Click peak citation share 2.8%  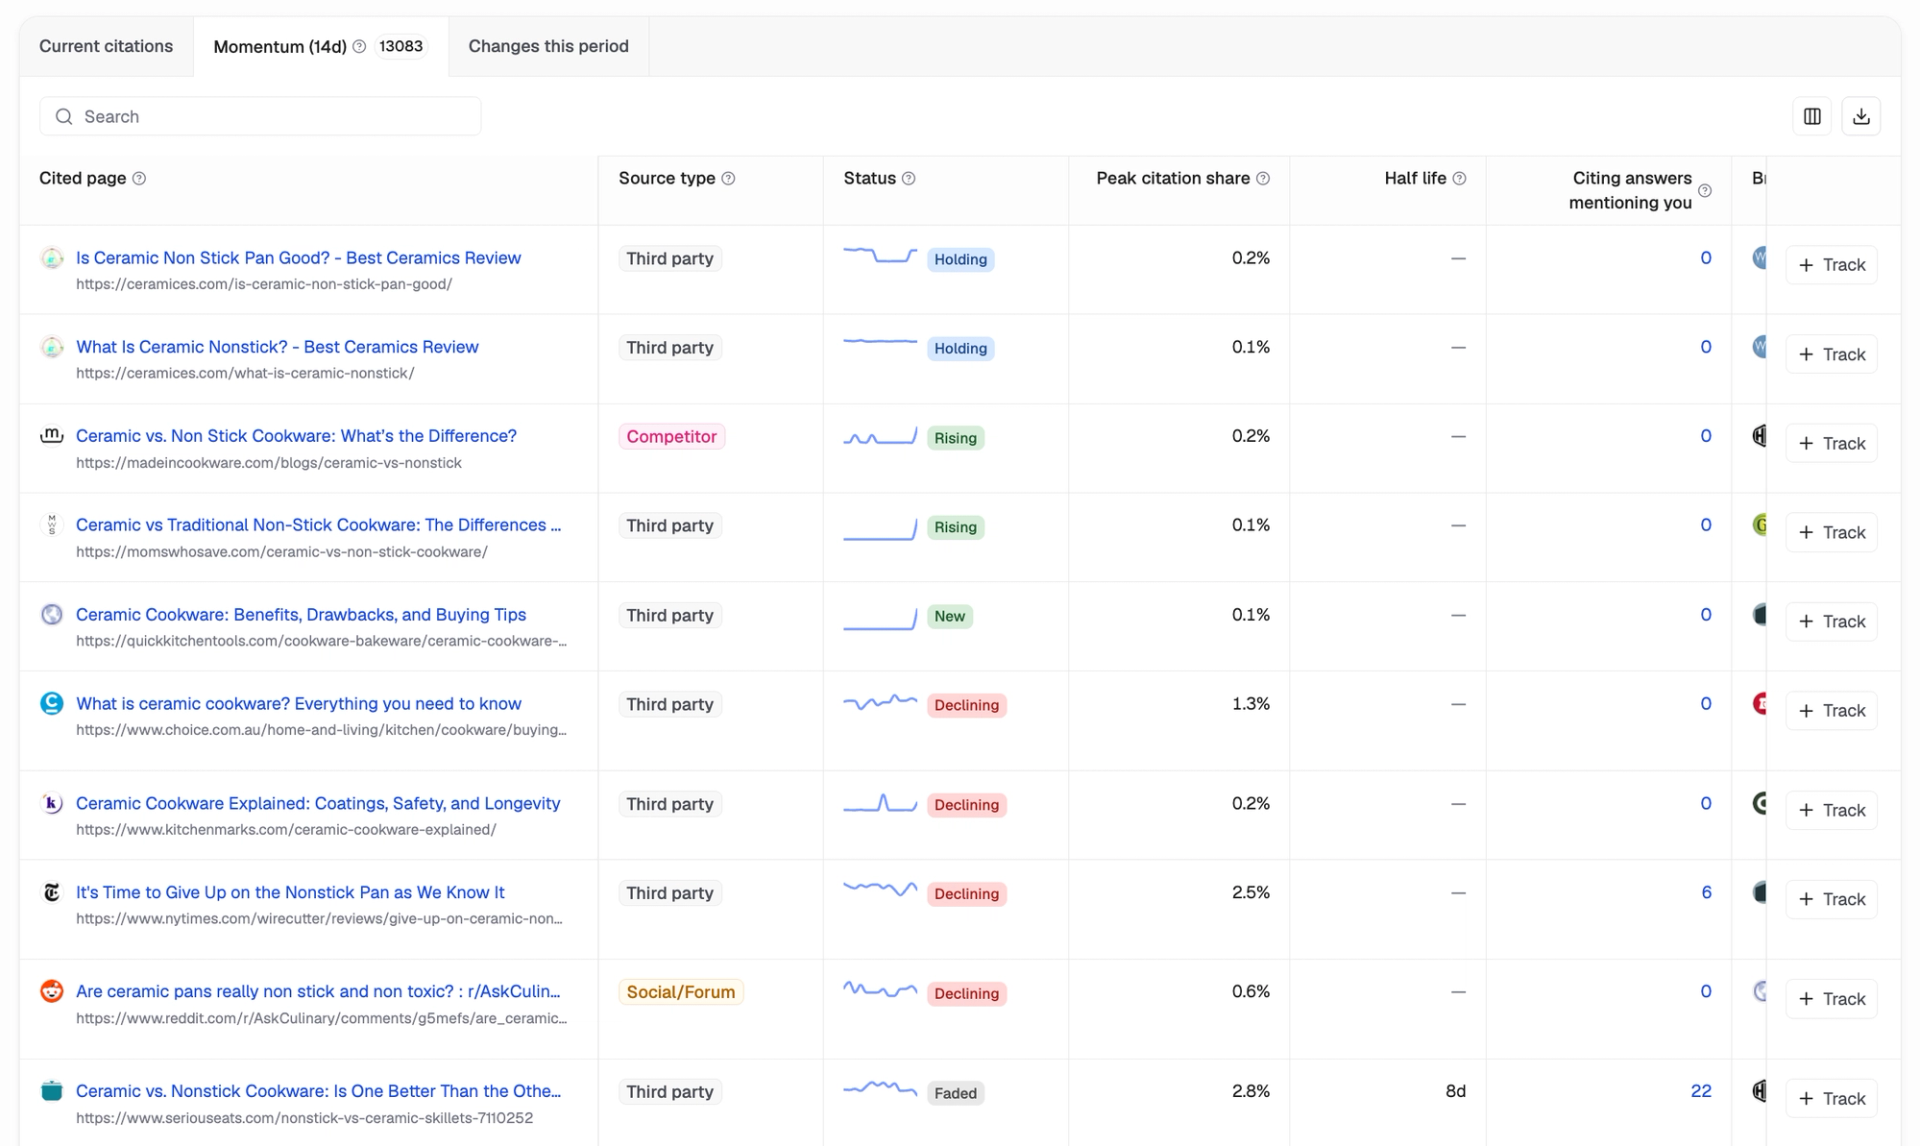tap(1250, 1091)
